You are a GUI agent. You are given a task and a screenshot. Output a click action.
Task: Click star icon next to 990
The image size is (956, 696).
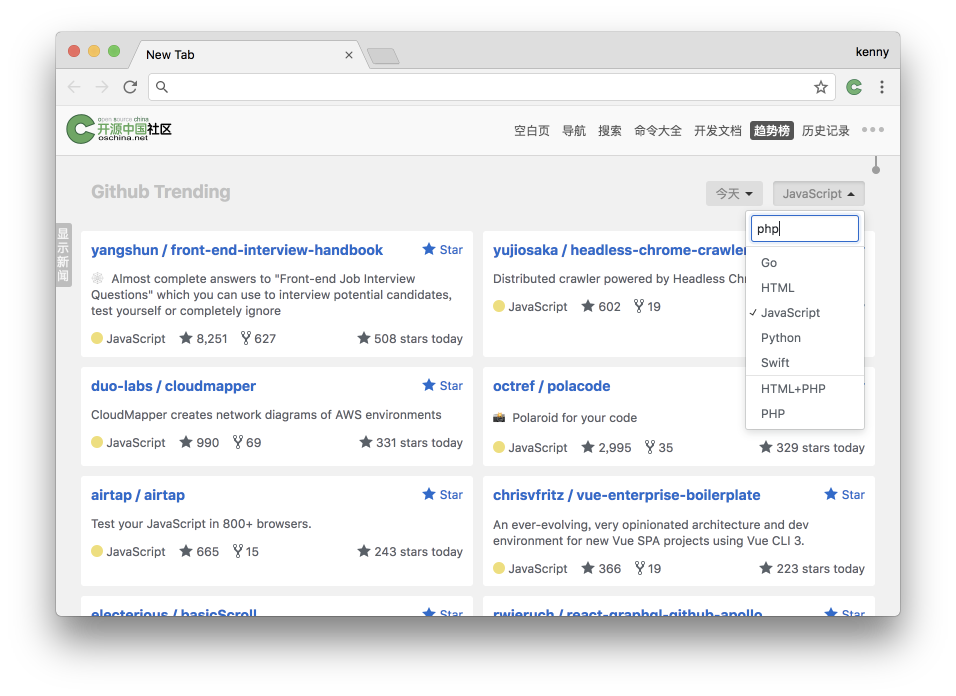pyautogui.click(x=186, y=442)
